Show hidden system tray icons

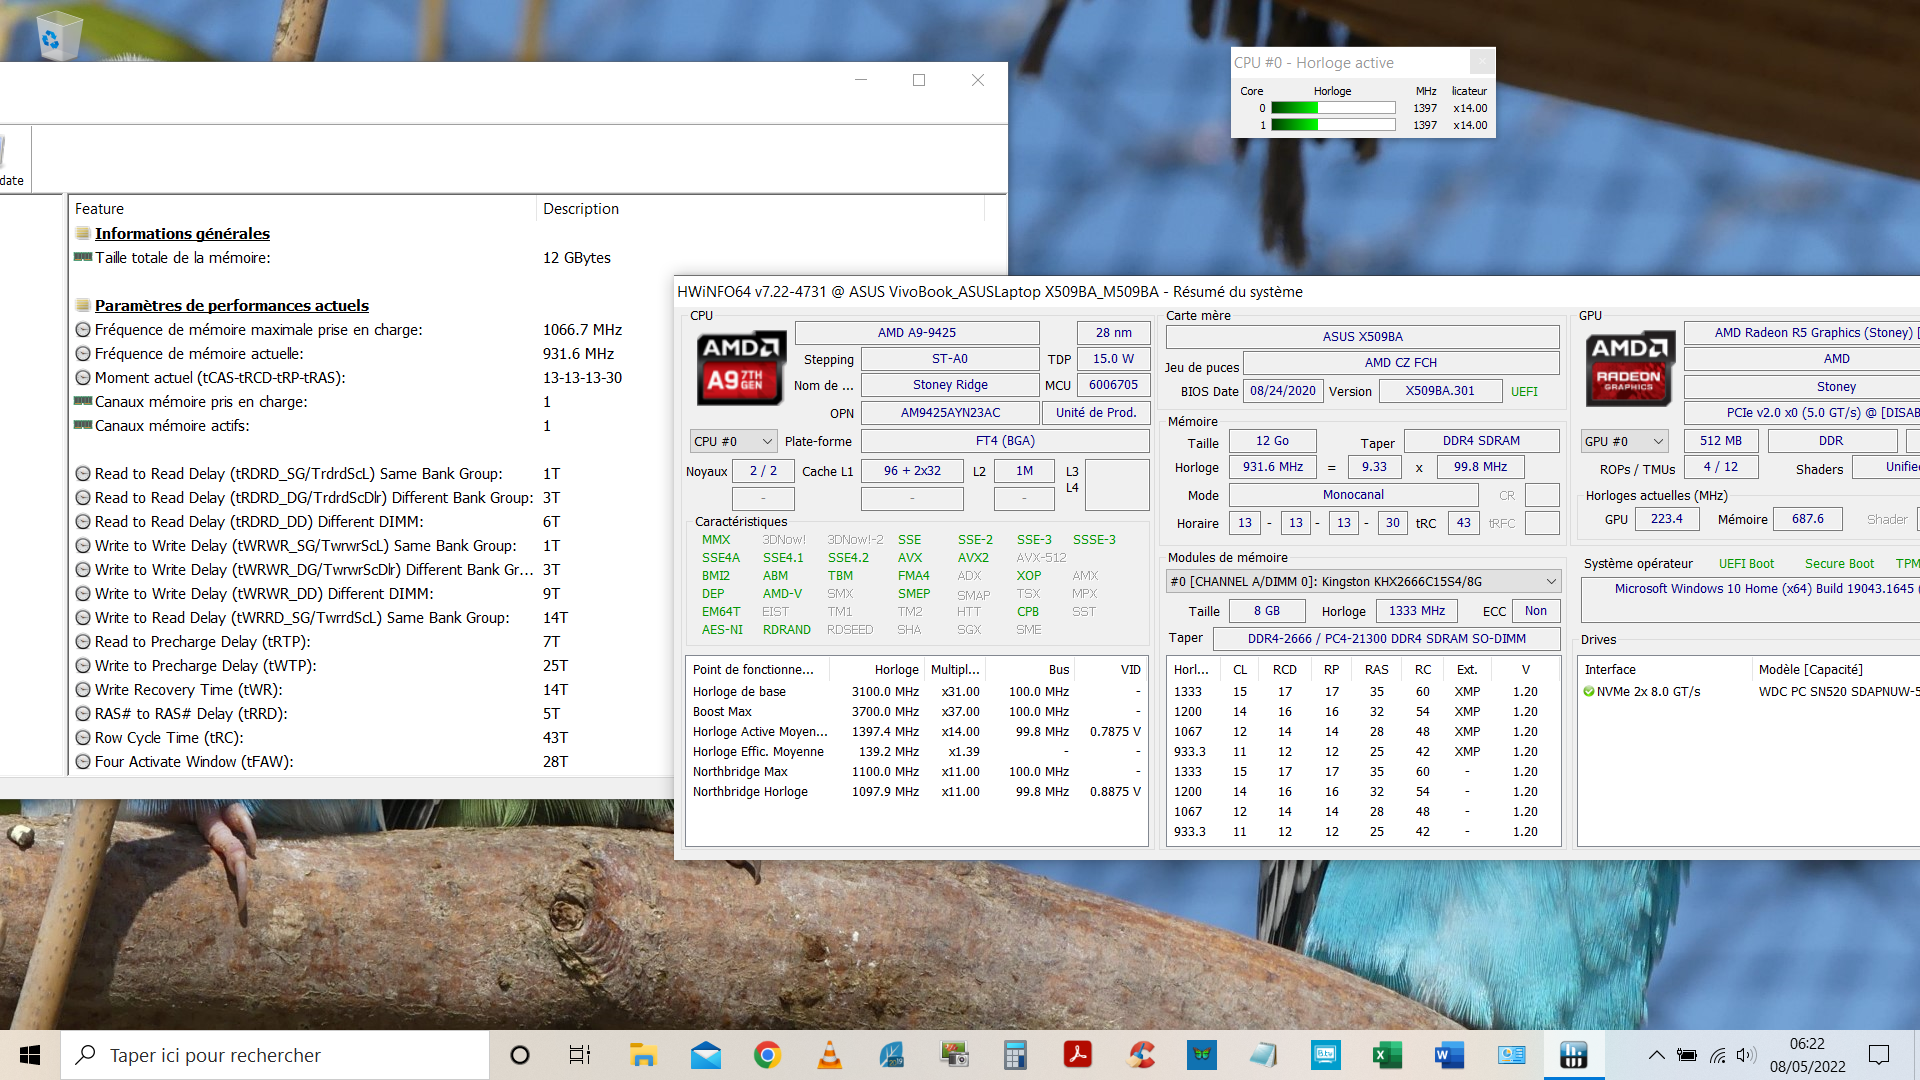tap(1656, 1055)
